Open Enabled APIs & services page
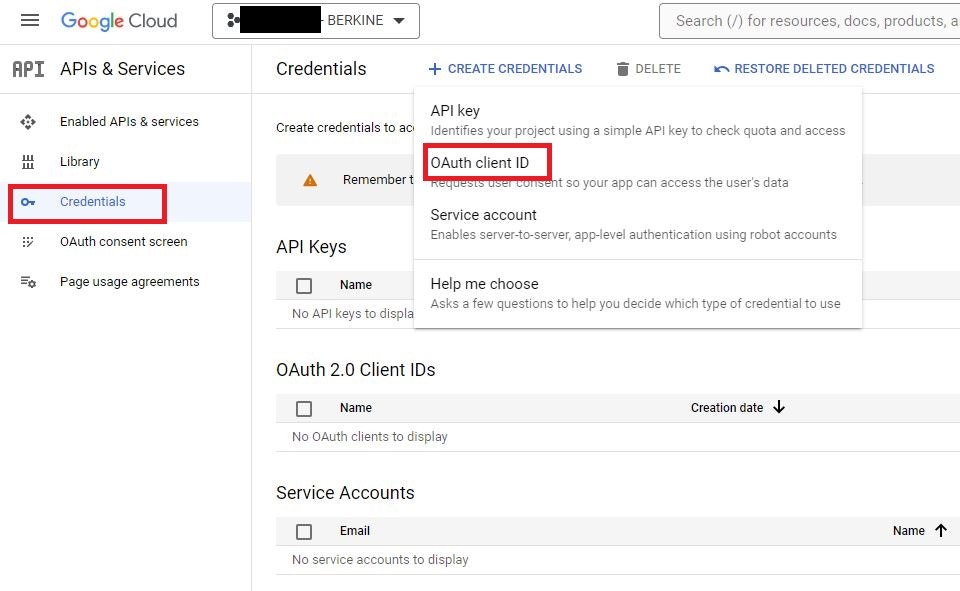This screenshot has width=960, height=591. coord(129,121)
